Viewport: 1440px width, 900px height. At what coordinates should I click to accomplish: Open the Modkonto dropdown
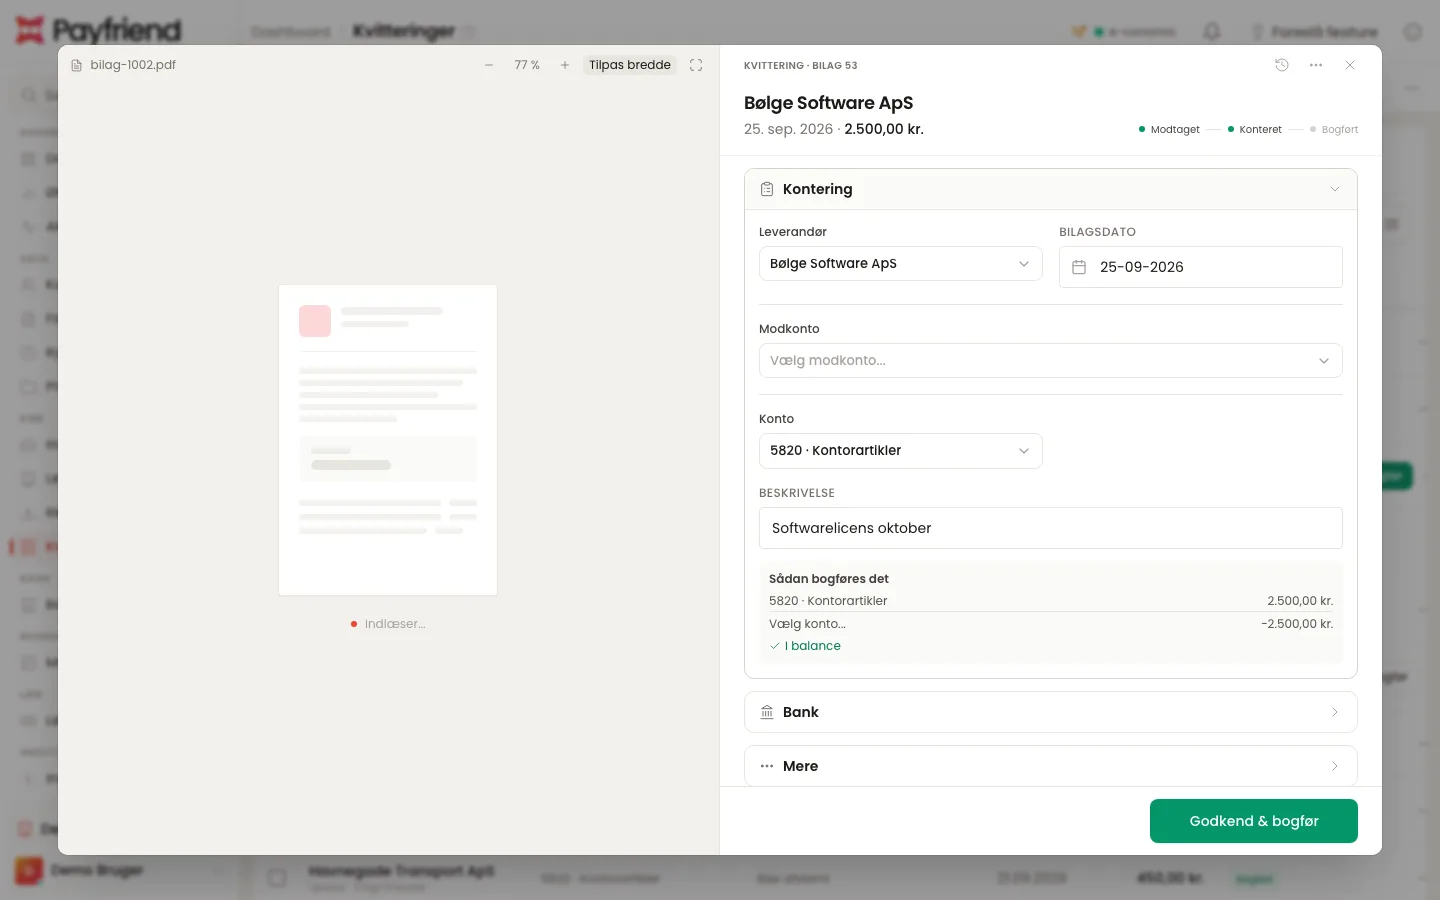[1050, 361]
